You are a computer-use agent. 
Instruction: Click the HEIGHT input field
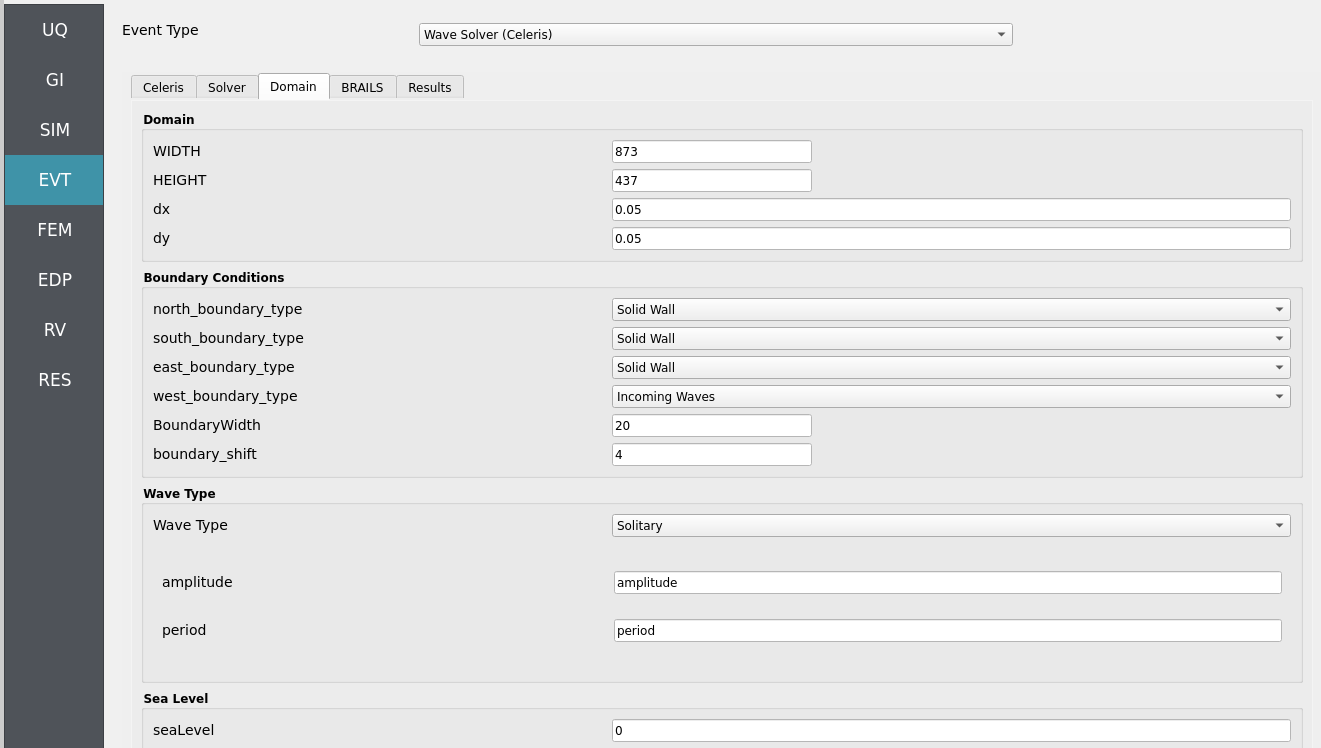(711, 181)
